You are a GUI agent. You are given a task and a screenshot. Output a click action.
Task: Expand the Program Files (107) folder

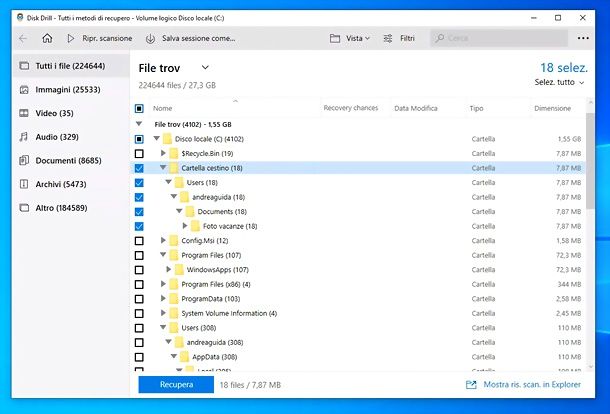[164, 255]
